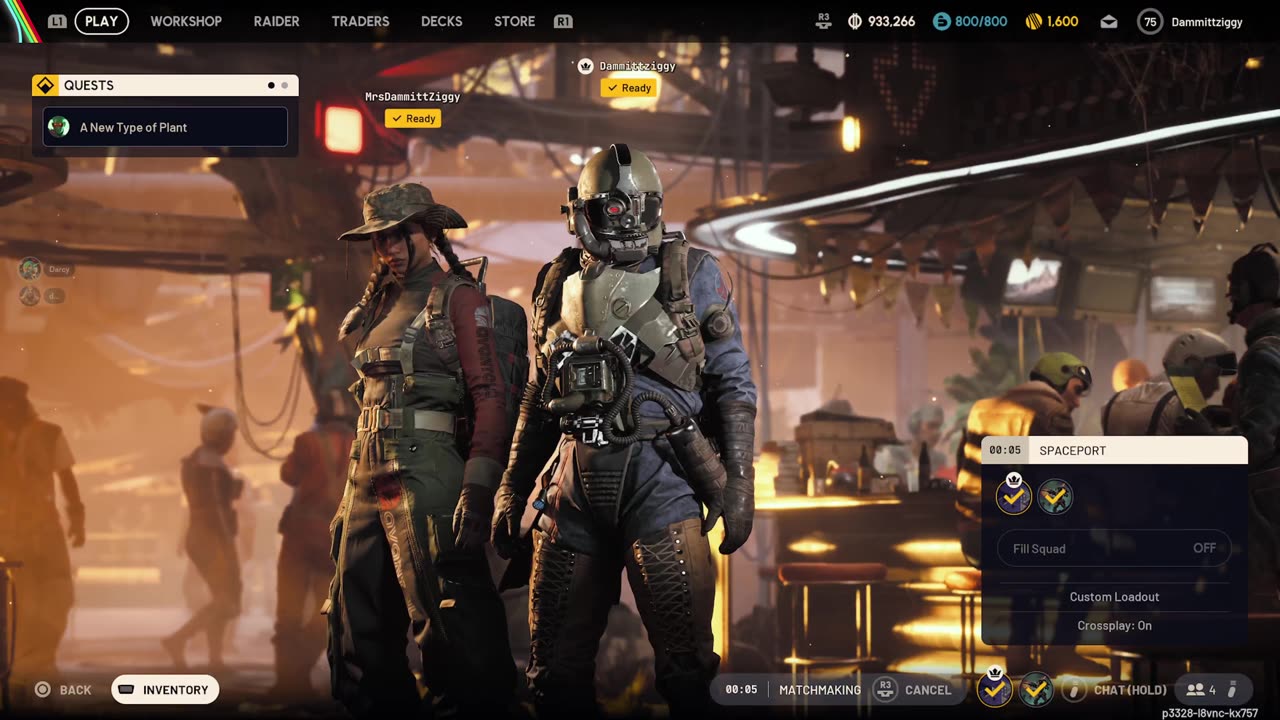Select the DECKS tab
The image size is (1280, 720).
pos(441,21)
